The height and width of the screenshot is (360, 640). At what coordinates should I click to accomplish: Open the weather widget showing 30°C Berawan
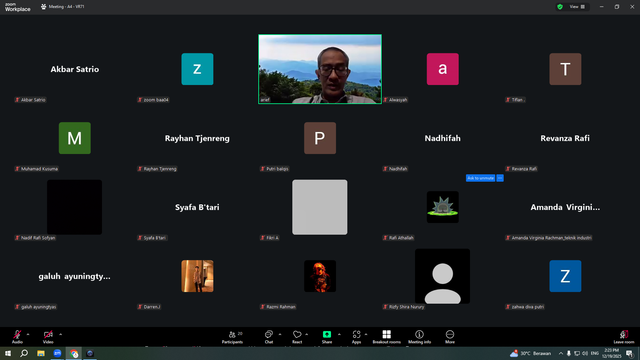(530, 353)
